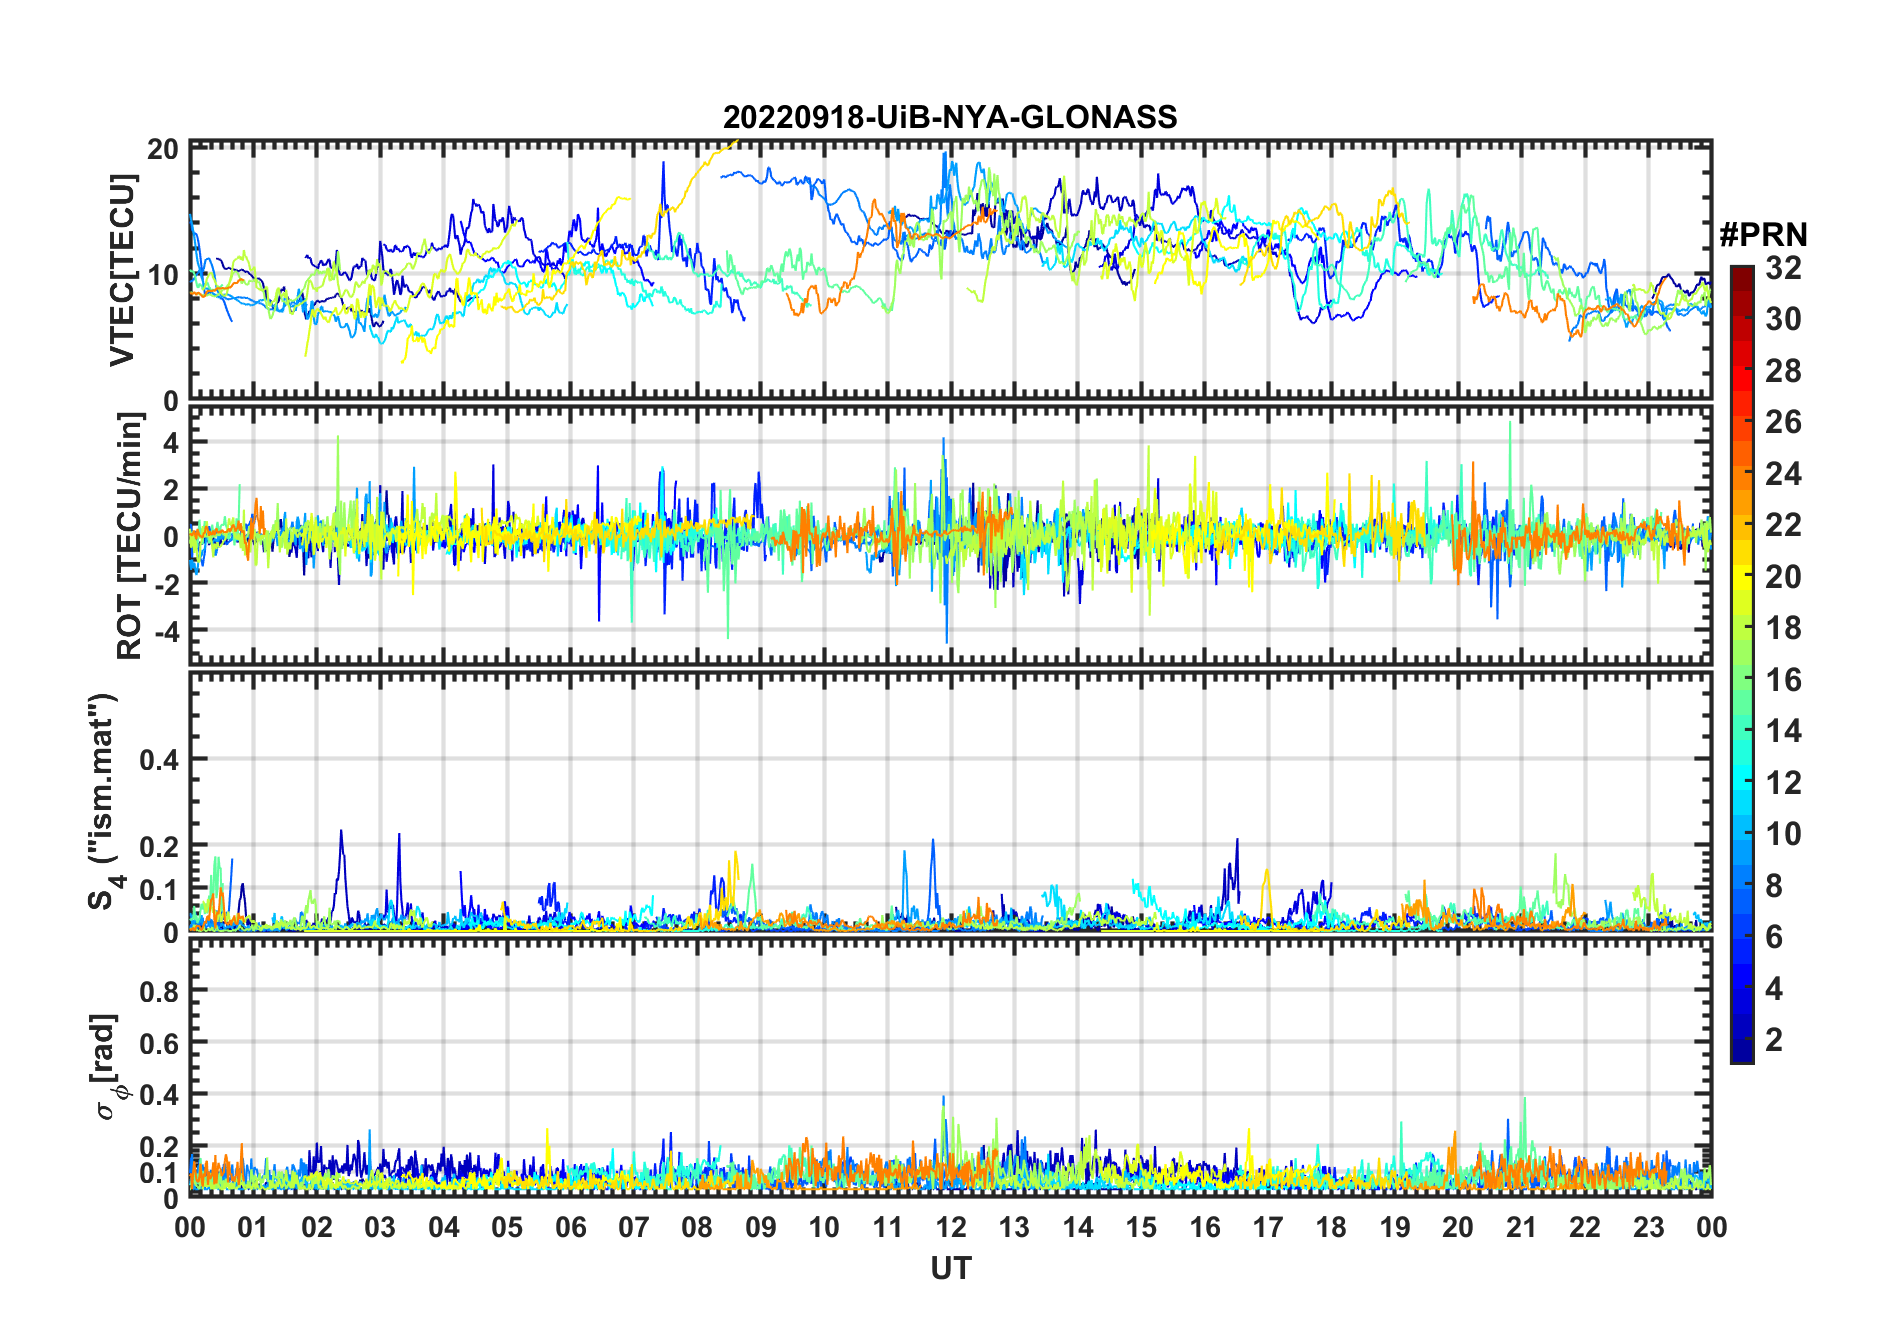
Task: Click colorbar tick label "28"
Action: coord(1783,371)
